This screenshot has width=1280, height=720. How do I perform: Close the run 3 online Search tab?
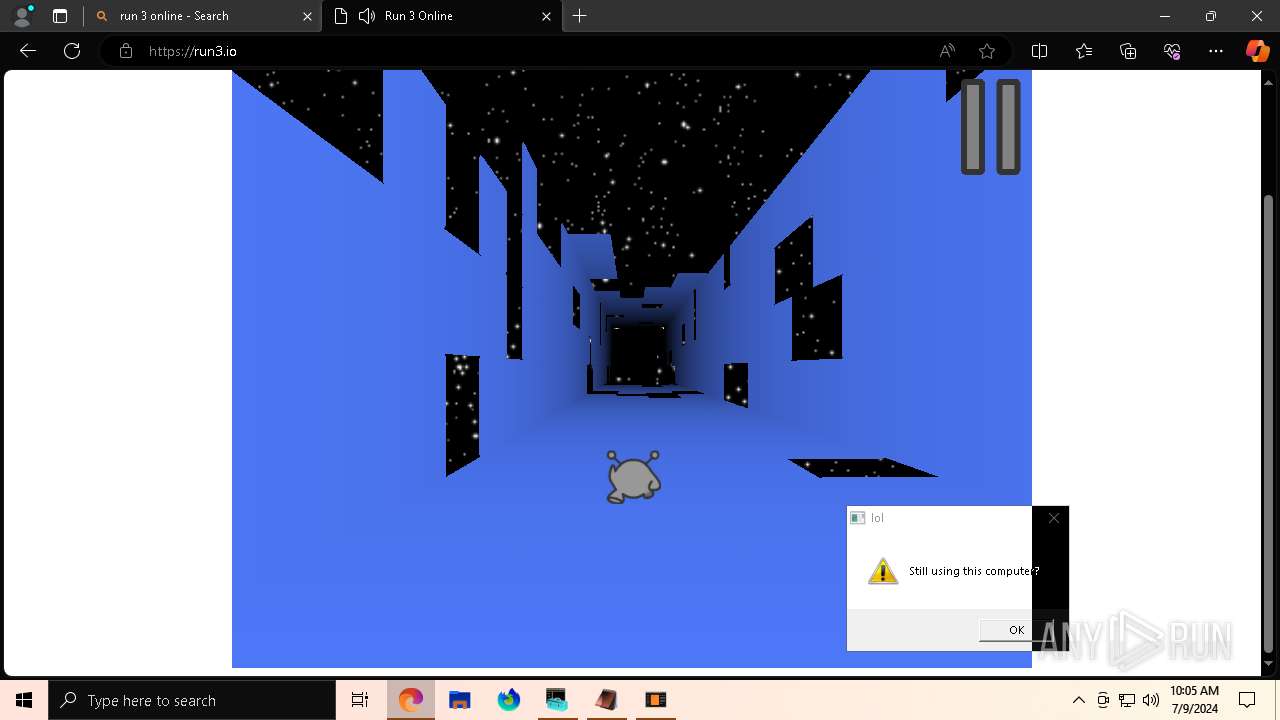tap(307, 16)
